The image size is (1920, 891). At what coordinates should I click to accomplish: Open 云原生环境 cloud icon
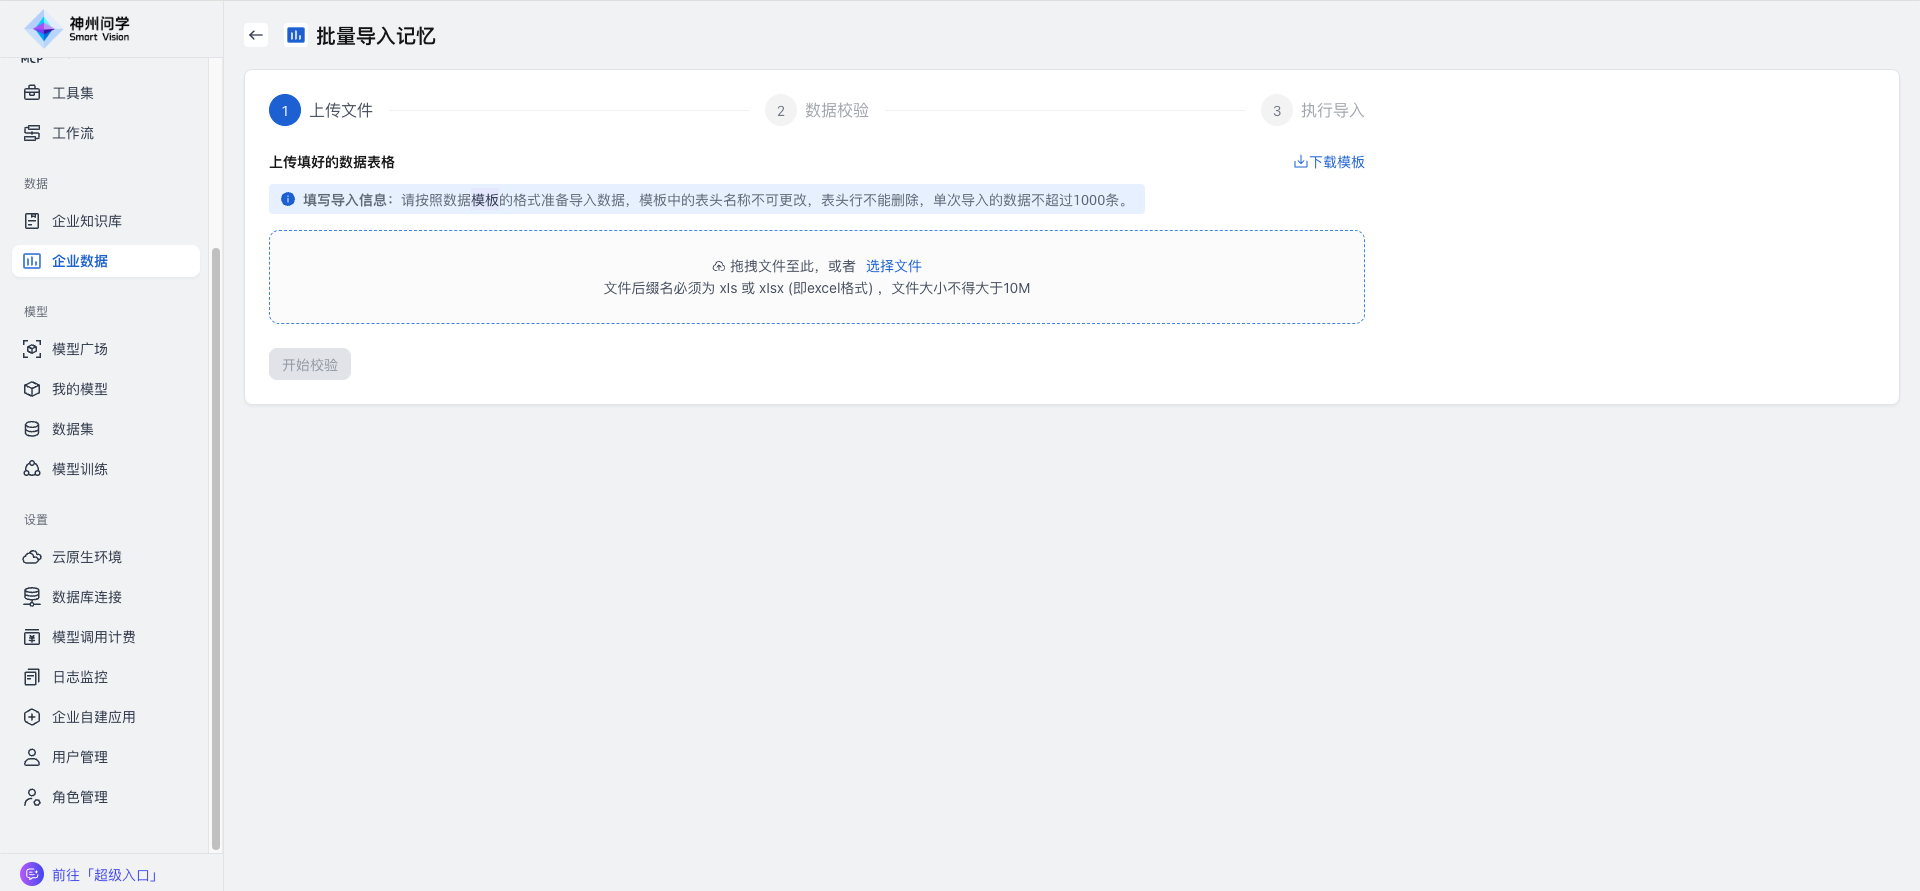tap(32, 557)
